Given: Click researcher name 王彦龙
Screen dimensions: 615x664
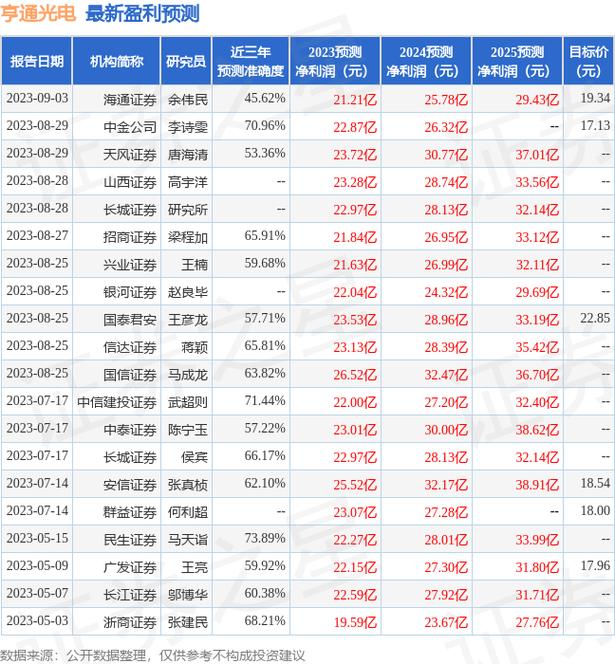Looking at the screenshot, I should click(188, 320).
